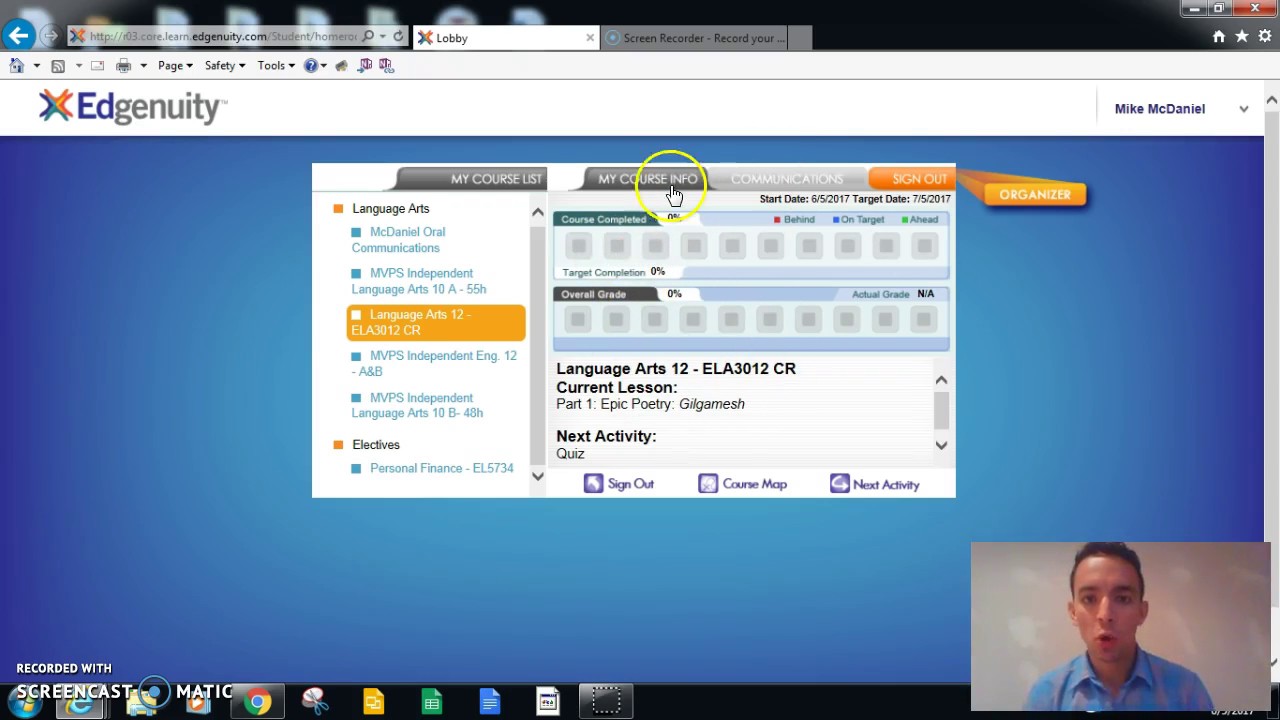Go to the Next Activity link

[x=885, y=485]
